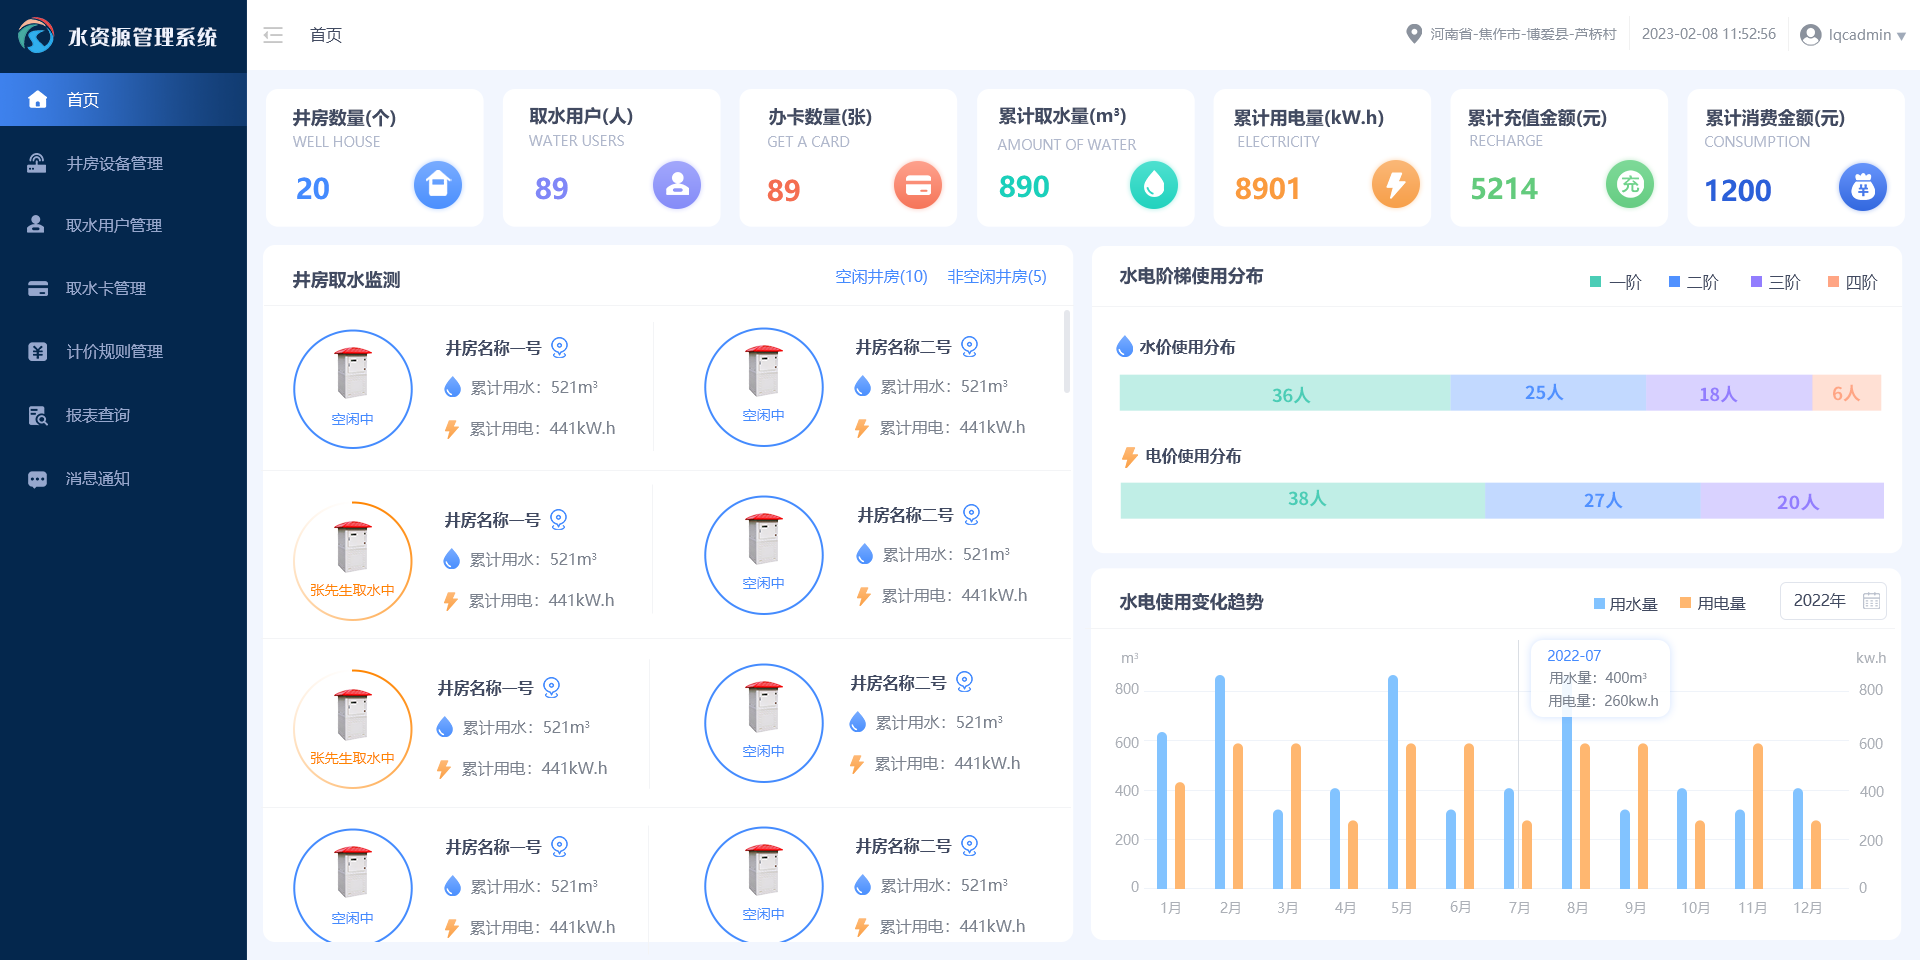Image resolution: width=1920 pixels, height=960 pixels.
Task: Go to 报表查询 in the sidebar
Action: point(98,415)
